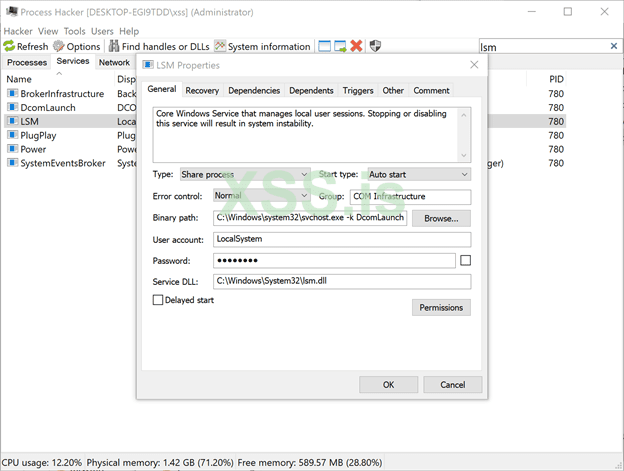624x471 pixels.
Task: Expand the Type dropdown (Share process)
Action: [245, 174]
